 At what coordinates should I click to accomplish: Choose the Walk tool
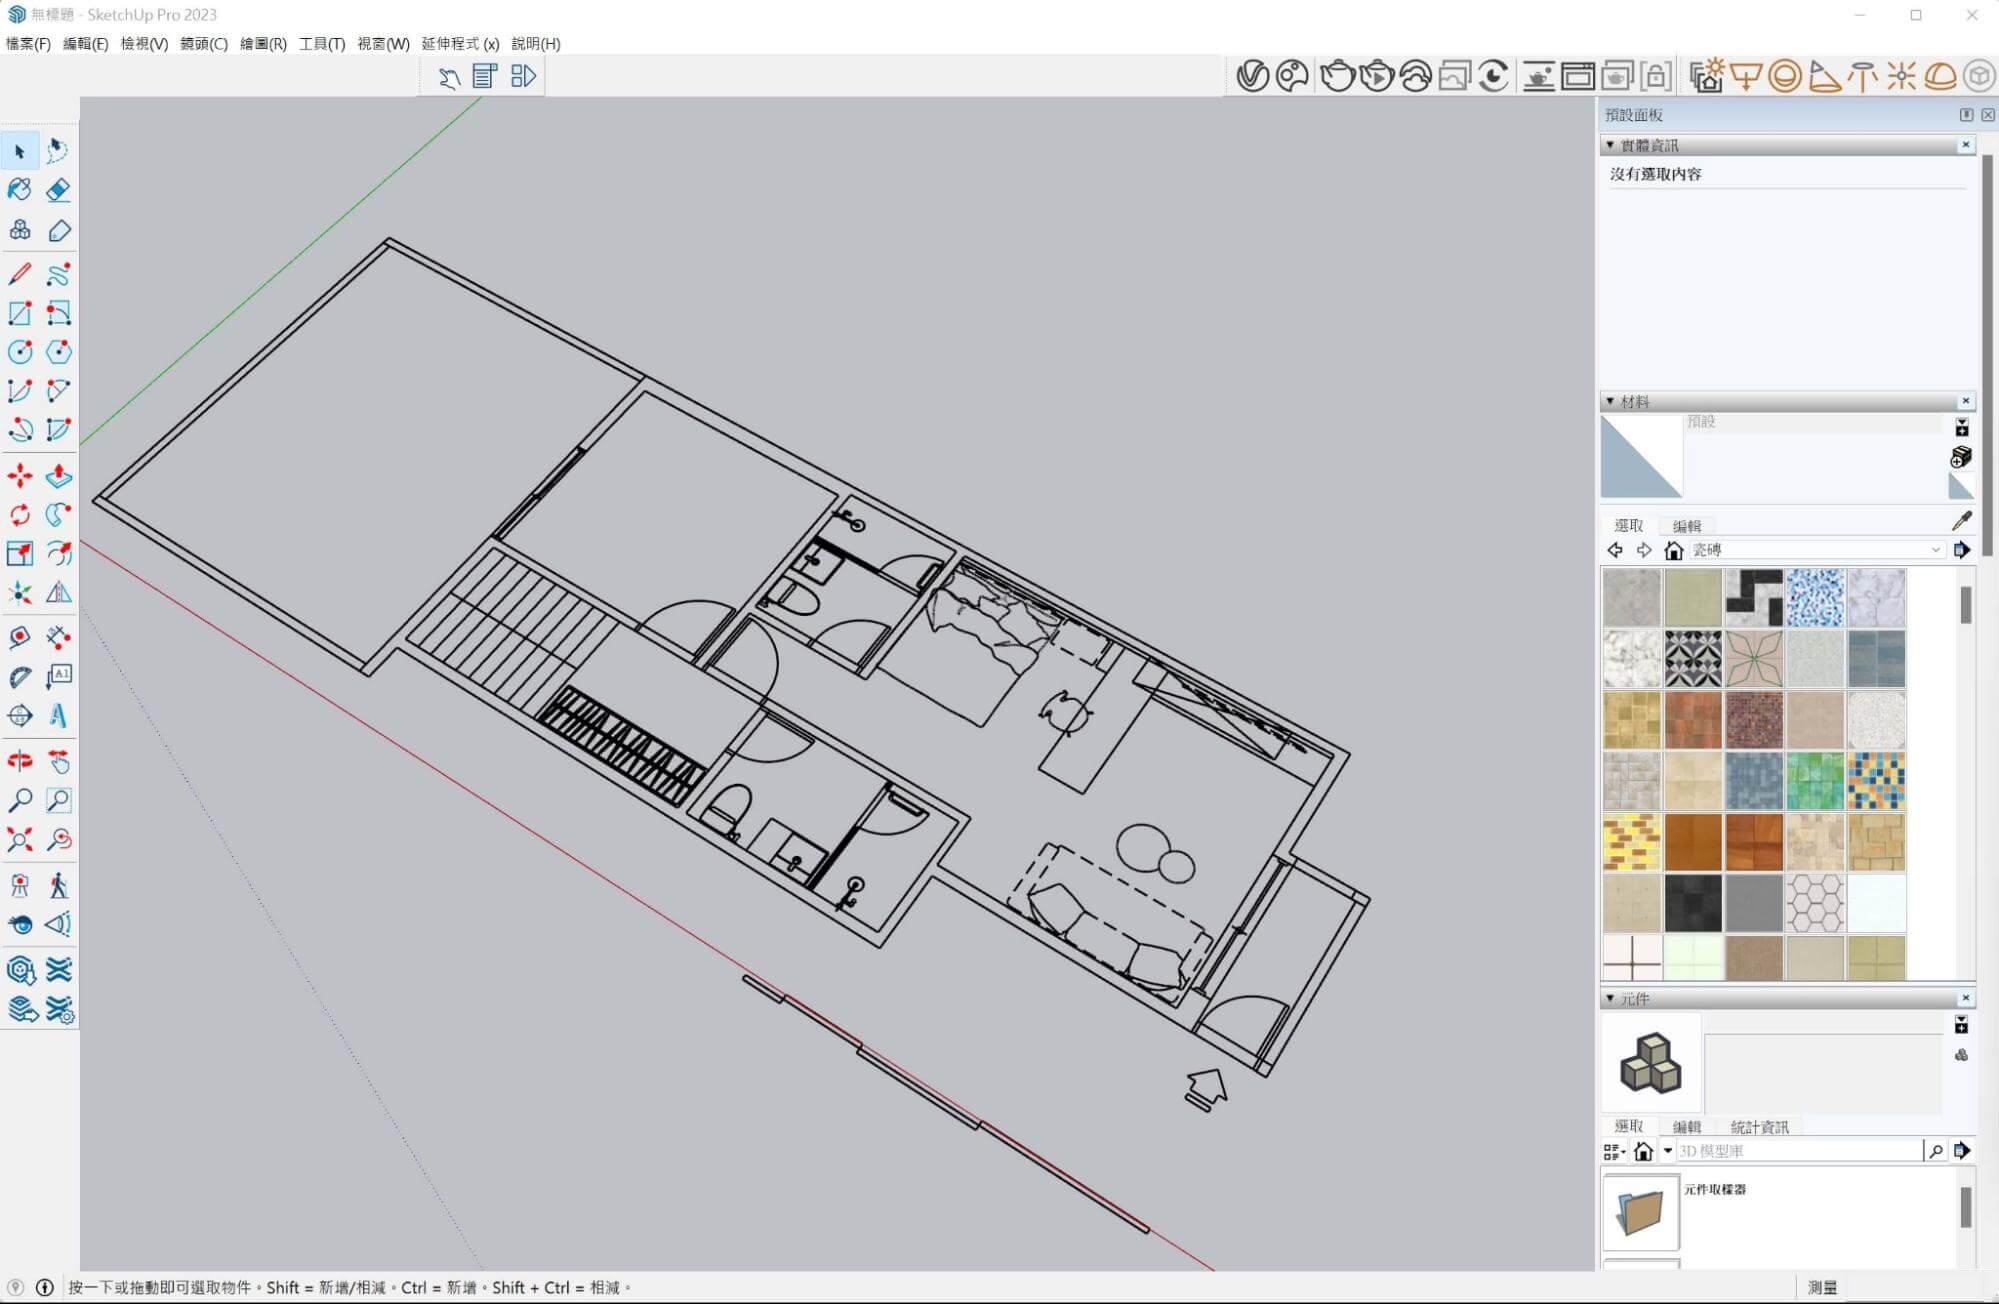tap(58, 886)
